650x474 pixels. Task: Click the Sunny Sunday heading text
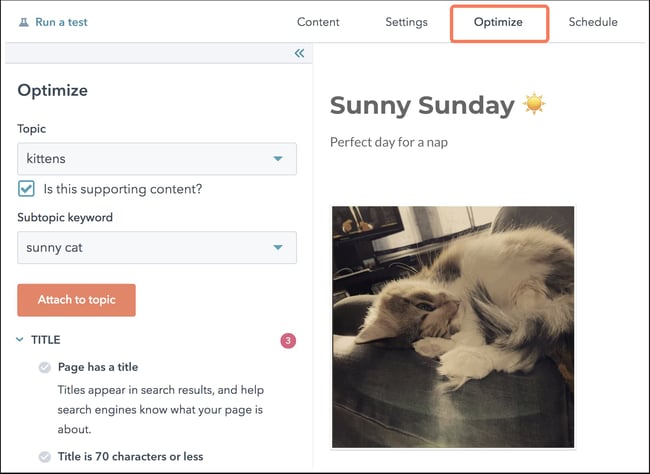pos(421,105)
